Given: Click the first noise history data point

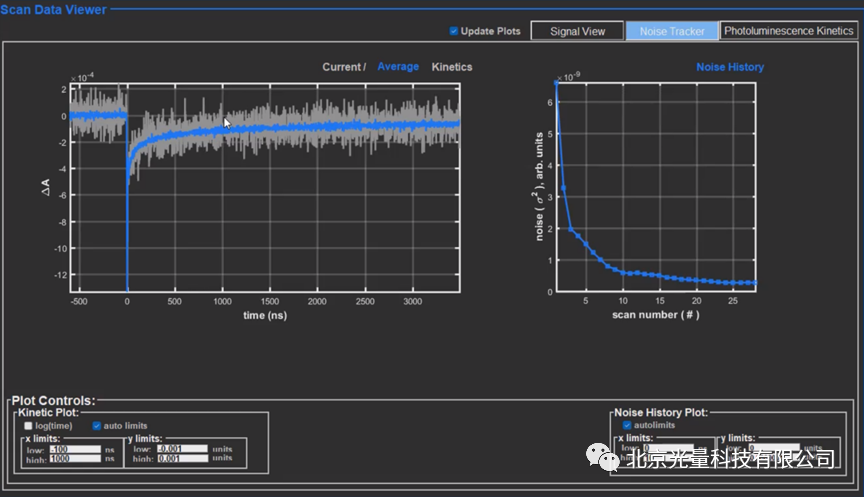Looking at the screenshot, I should click(x=557, y=83).
